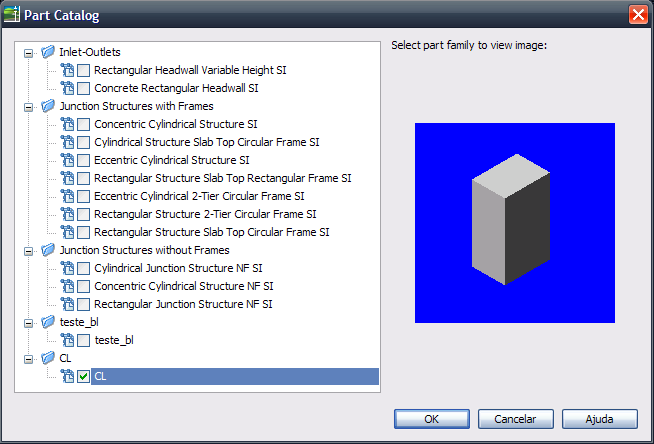
Task: Check Rectangular Headwall Variable Height SI
Action: coord(83,70)
